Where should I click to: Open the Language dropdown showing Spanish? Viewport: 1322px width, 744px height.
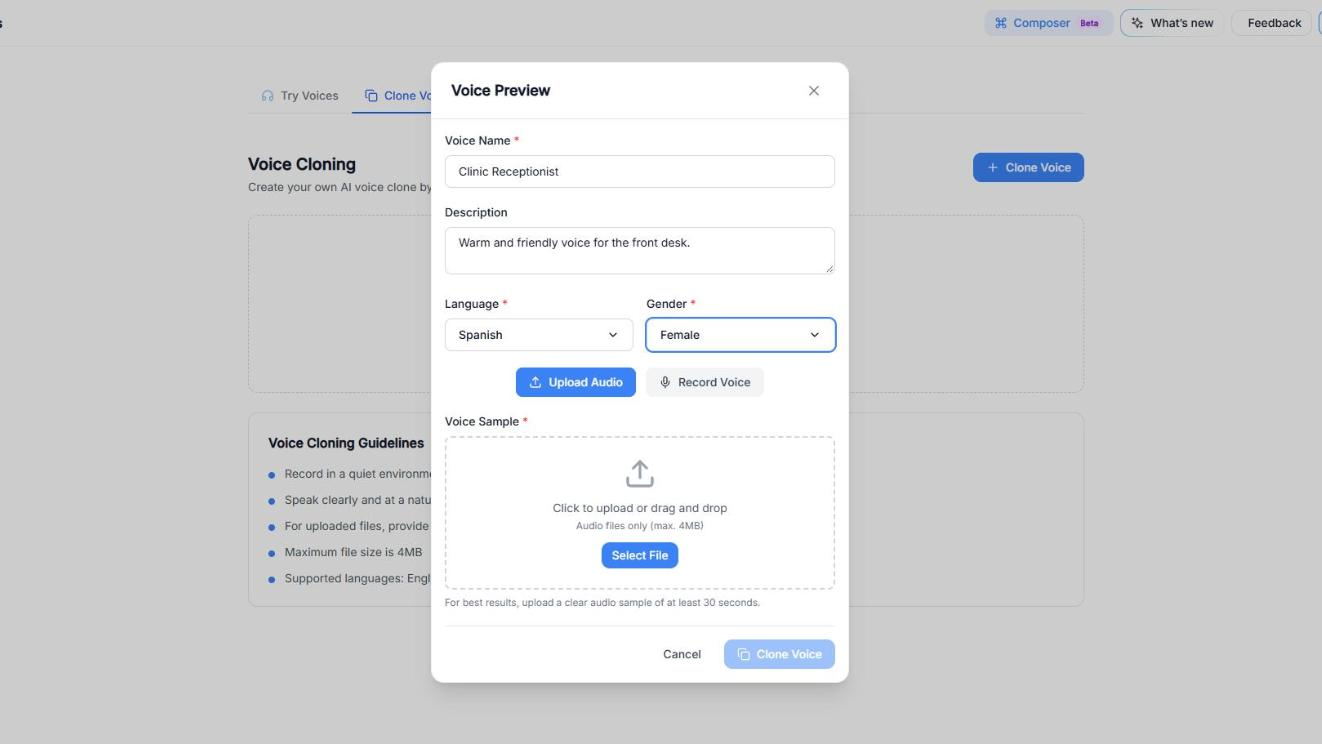(539, 335)
